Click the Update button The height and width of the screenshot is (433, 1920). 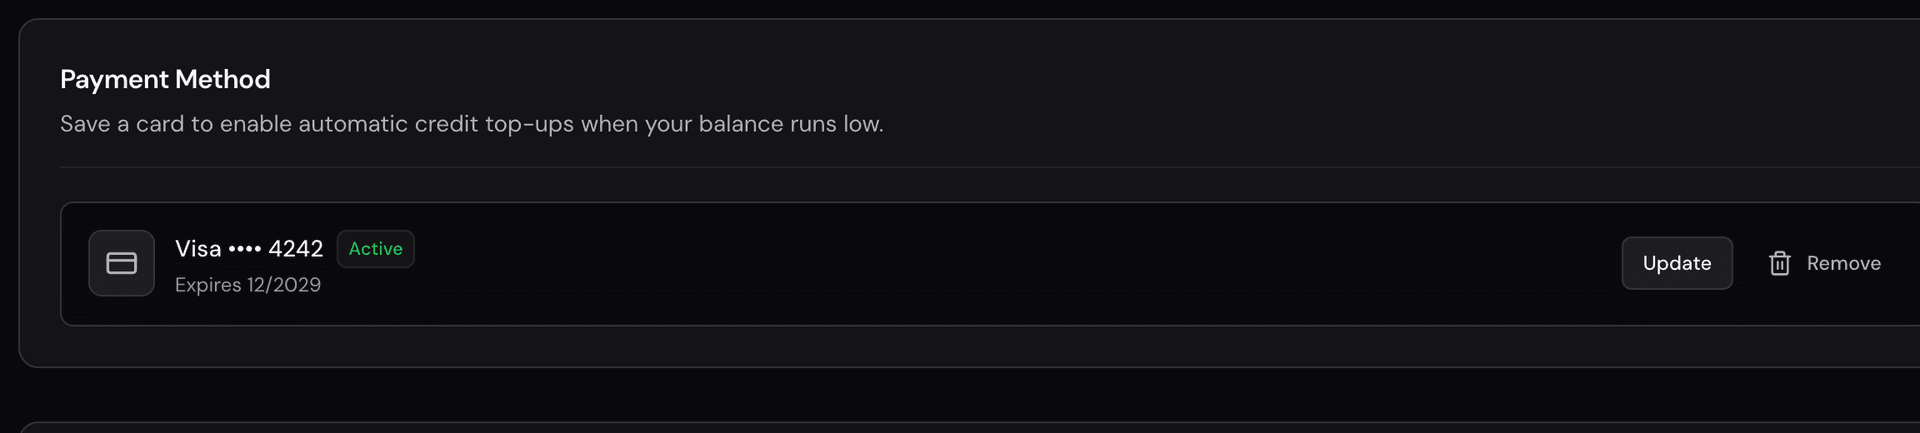point(1677,263)
